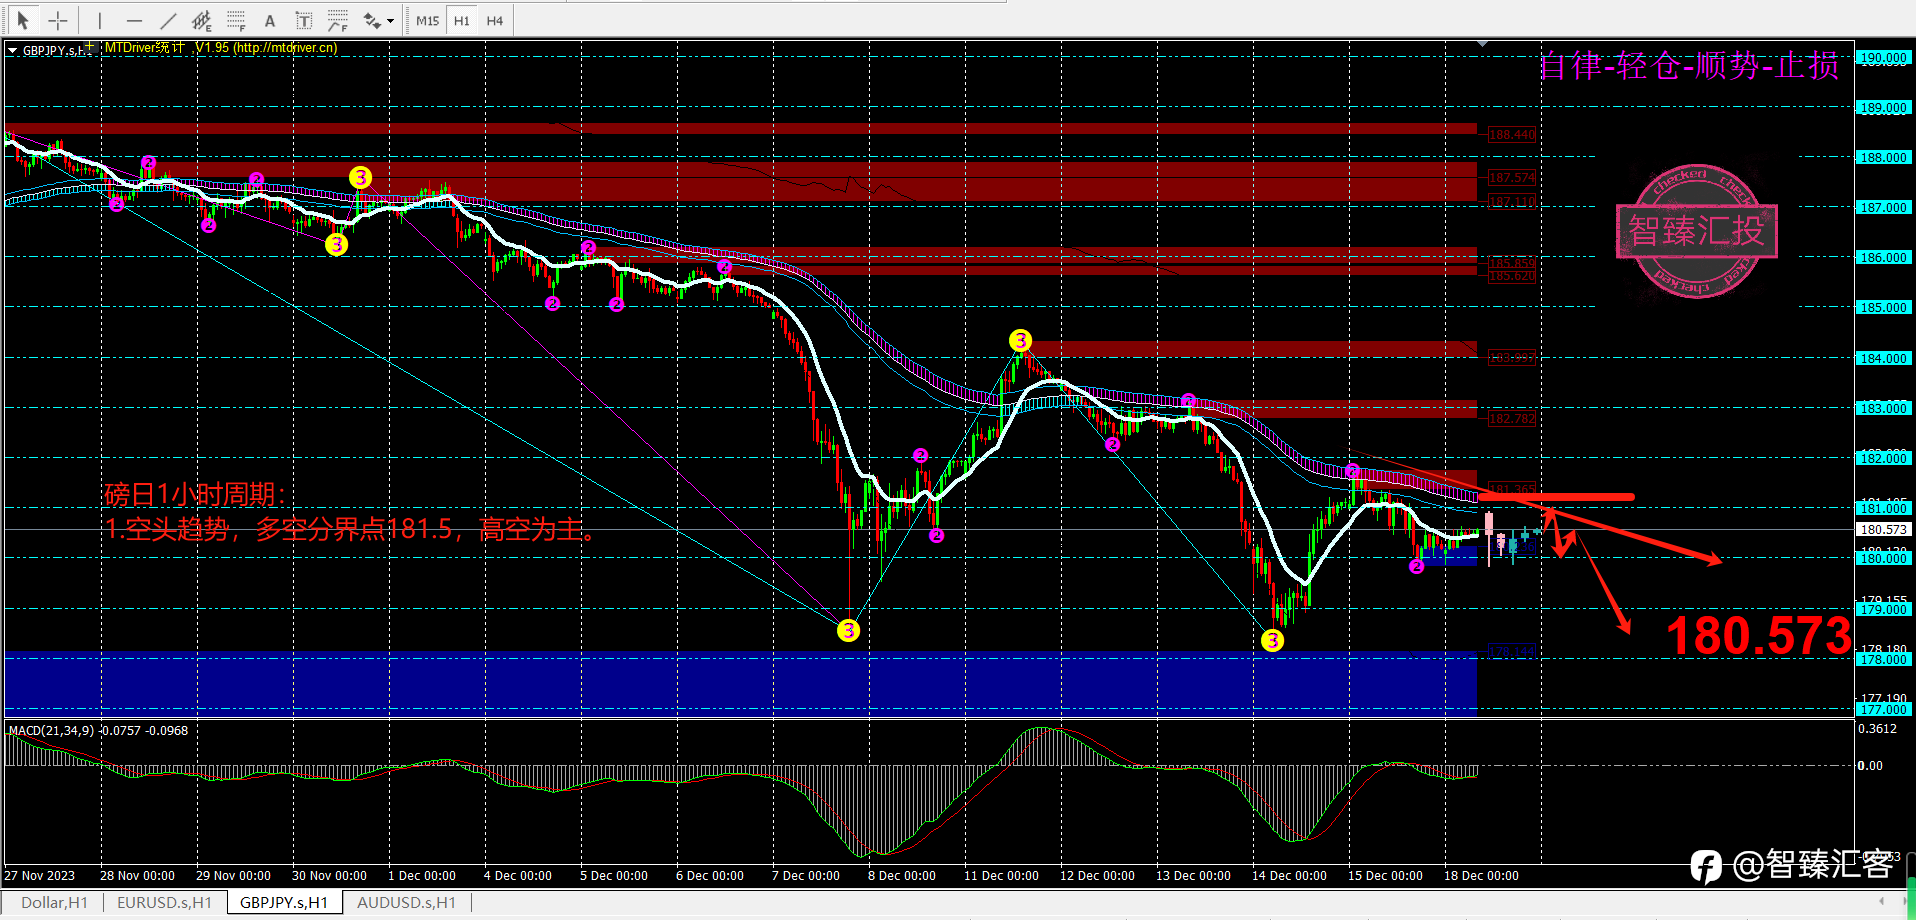Switch chart to H1 timeframe
Viewport: 1916px width, 920px height.
click(462, 20)
